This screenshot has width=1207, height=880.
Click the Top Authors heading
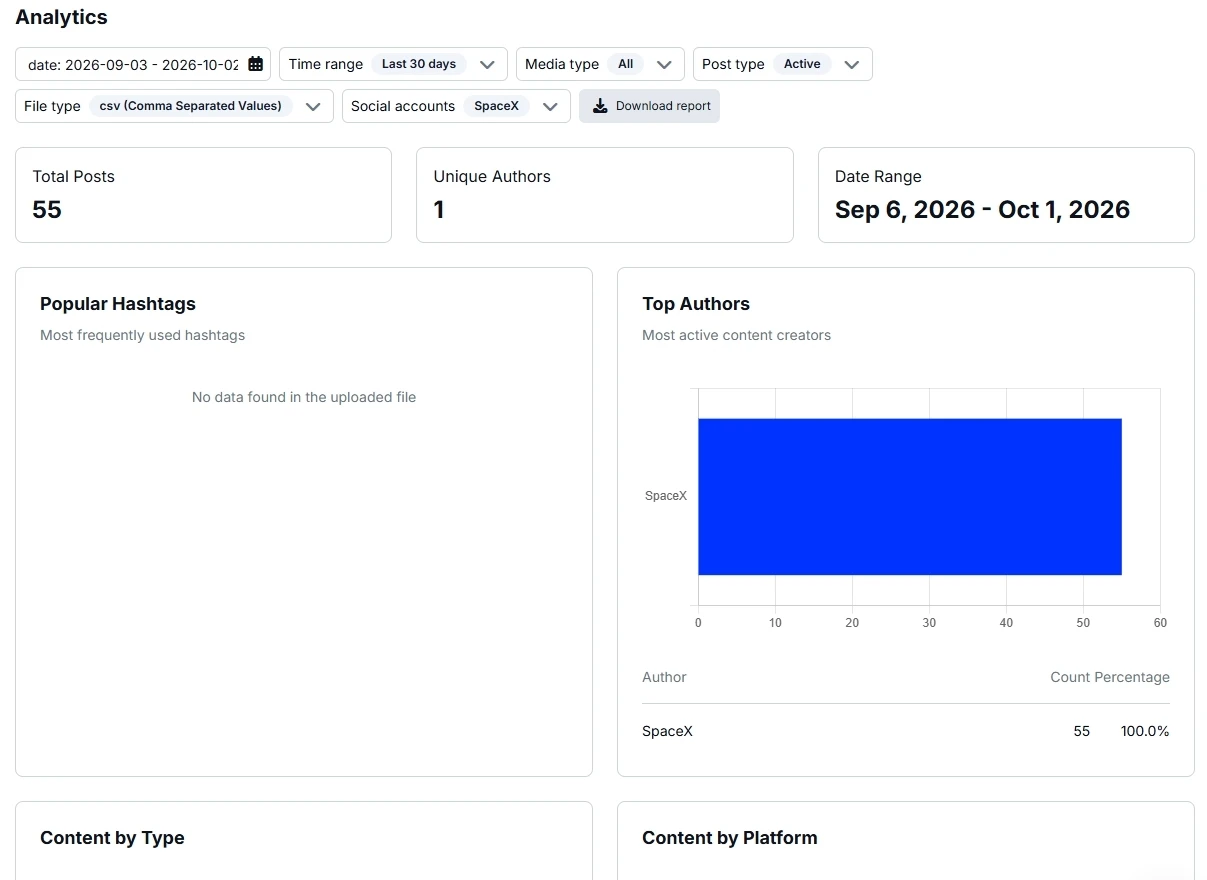(696, 304)
